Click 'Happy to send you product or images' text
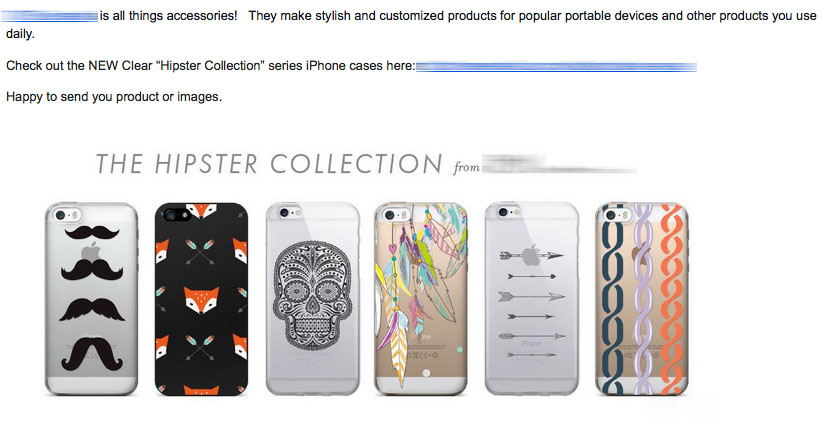Screen dimensions: 822x433 coord(114,97)
